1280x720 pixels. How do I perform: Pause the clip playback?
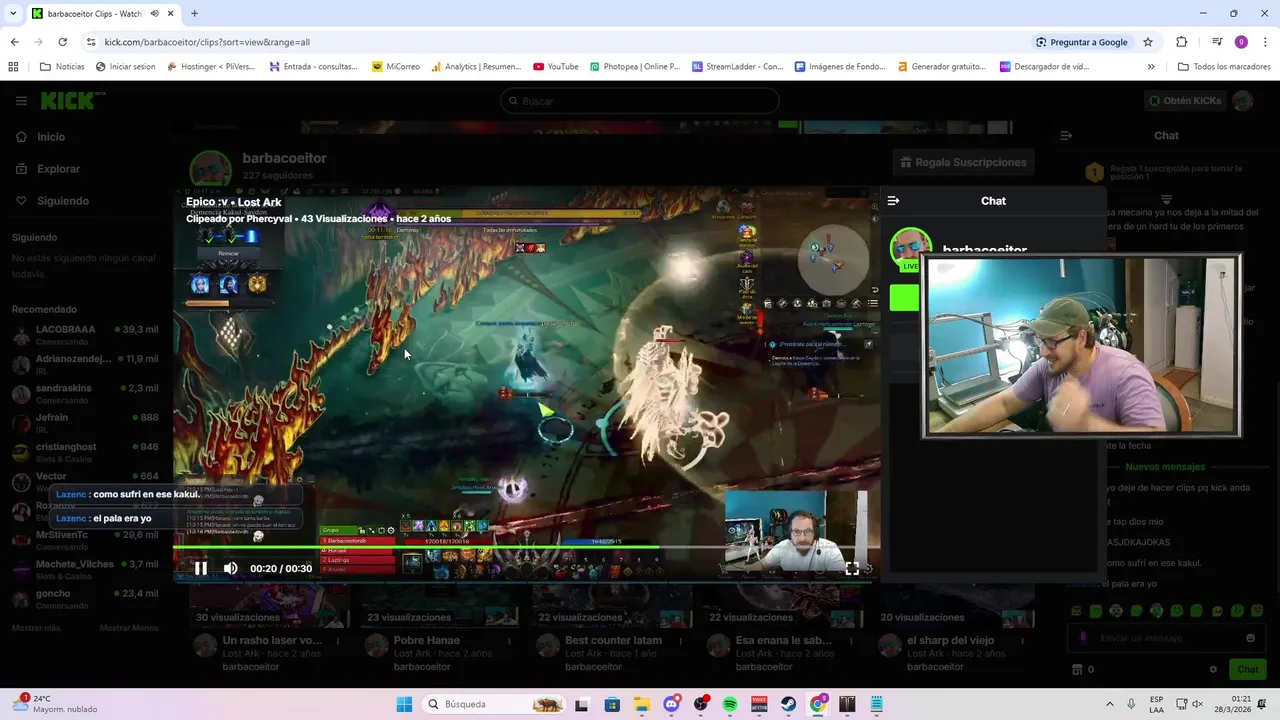coord(200,568)
